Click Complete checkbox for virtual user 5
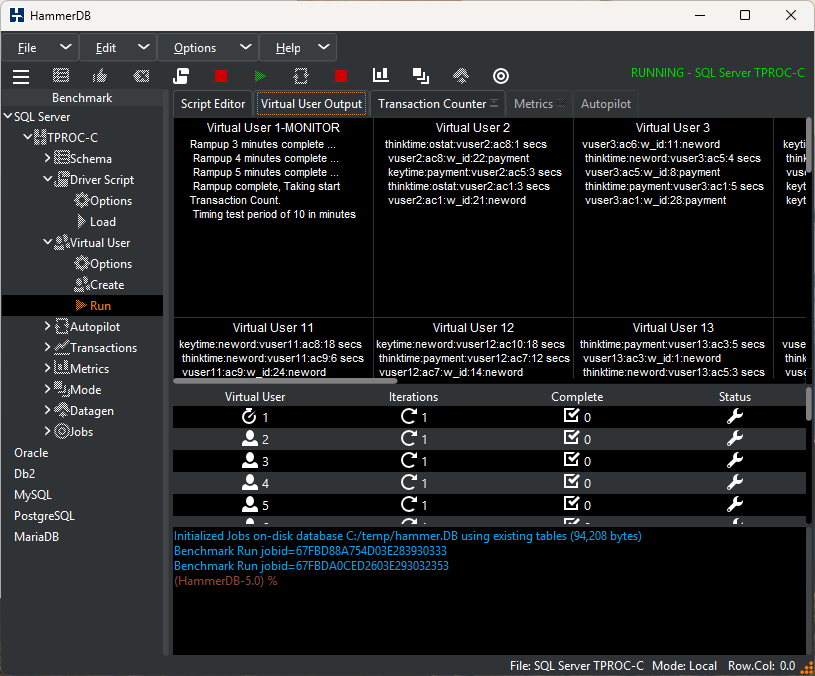This screenshot has height=676, width=815. tap(572, 505)
